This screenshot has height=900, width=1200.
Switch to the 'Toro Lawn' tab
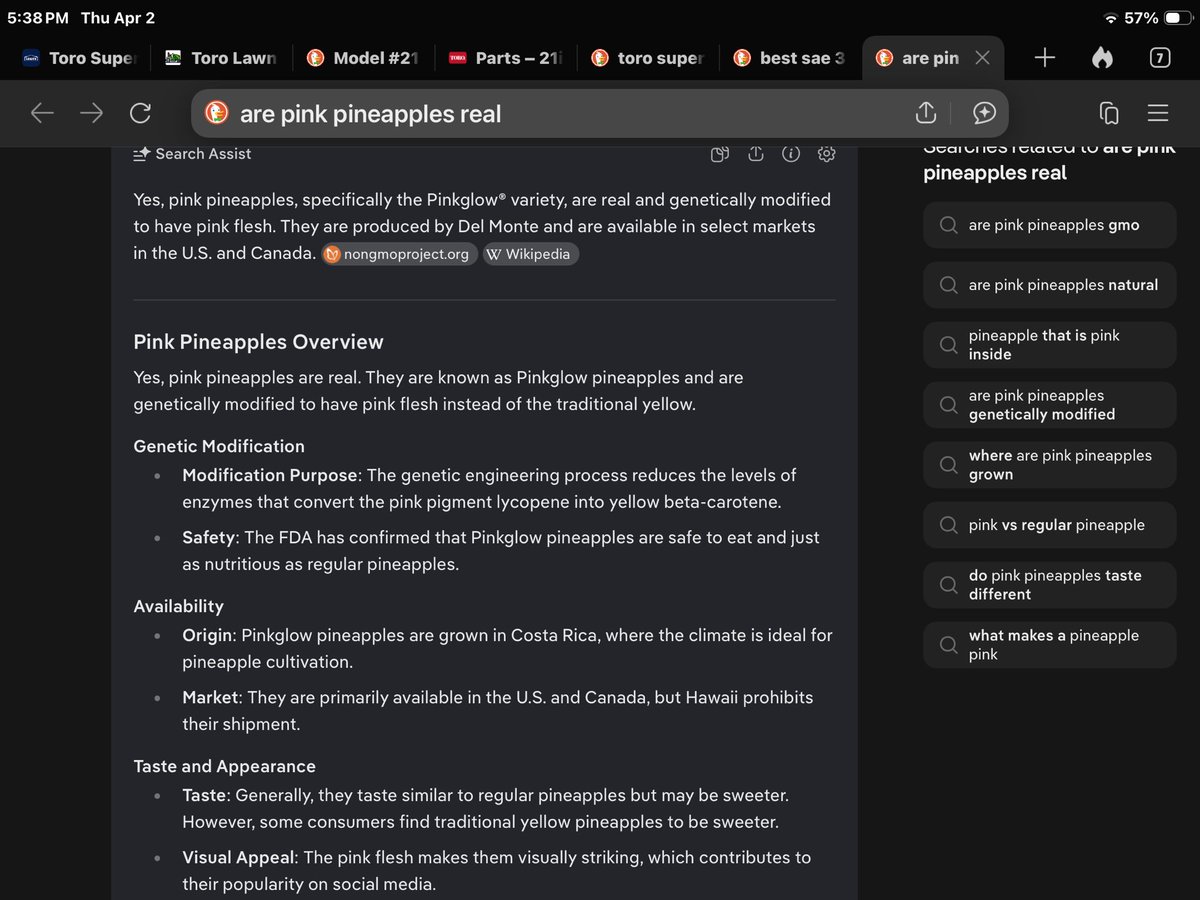pyautogui.click(x=221, y=58)
